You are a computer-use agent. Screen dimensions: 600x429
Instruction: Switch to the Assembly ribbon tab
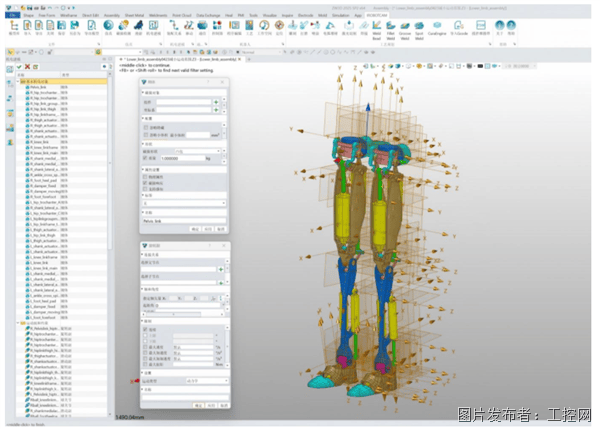point(112,15)
